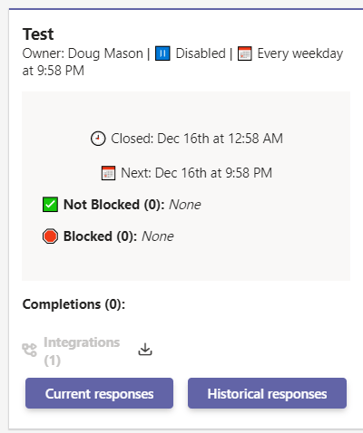This screenshot has width=363, height=433.
Task: Click the clock icon next to Closed
Action: click(x=98, y=138)
